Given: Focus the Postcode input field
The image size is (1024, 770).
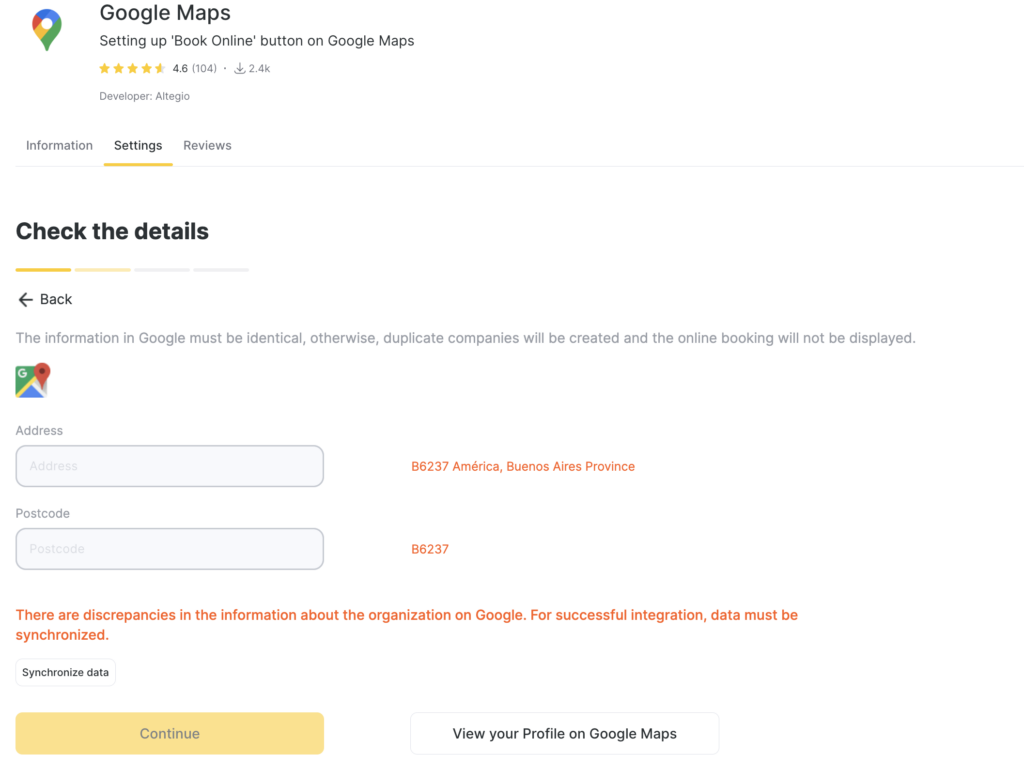Looking at the screenshot, I should [x=170, y=549].
